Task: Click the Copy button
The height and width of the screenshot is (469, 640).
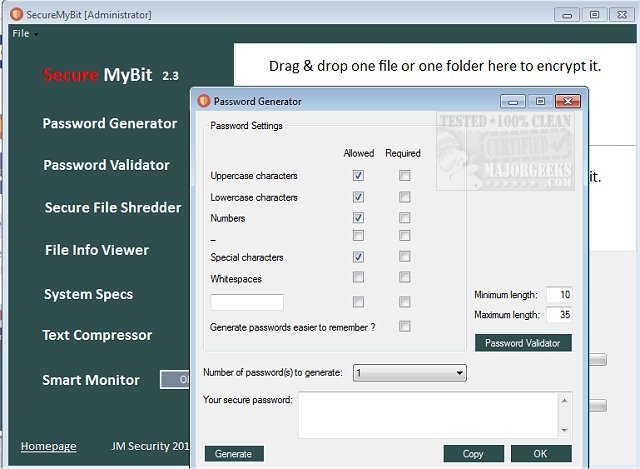Action: pos(473,453)
